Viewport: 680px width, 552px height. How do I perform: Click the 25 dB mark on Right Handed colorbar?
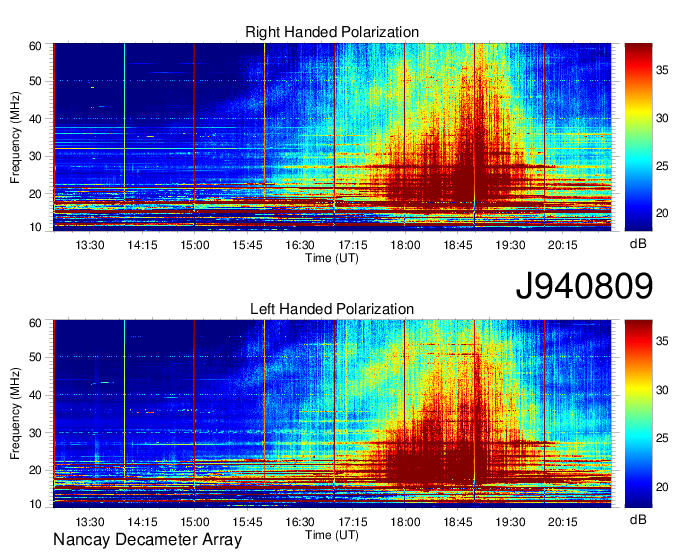(662, 166)
